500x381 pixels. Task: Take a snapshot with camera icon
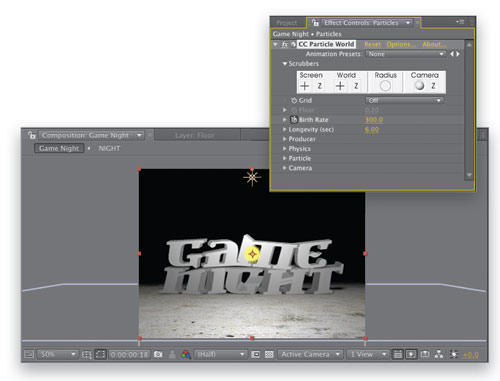[158, 354]
